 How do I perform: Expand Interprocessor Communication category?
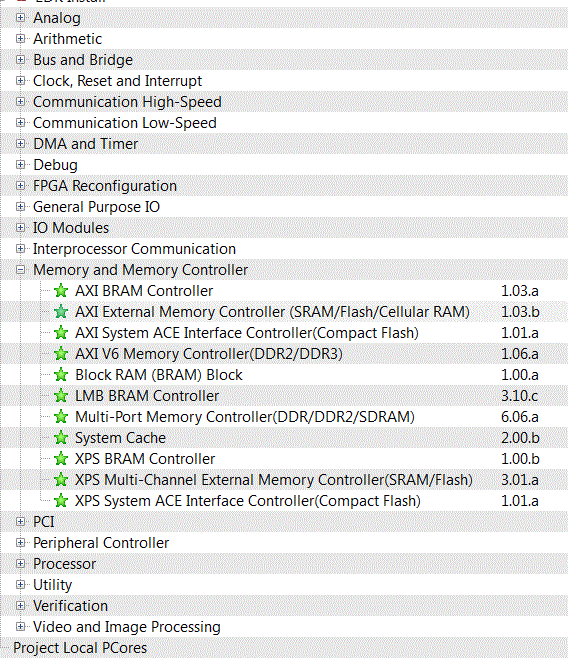pos(20,249)
